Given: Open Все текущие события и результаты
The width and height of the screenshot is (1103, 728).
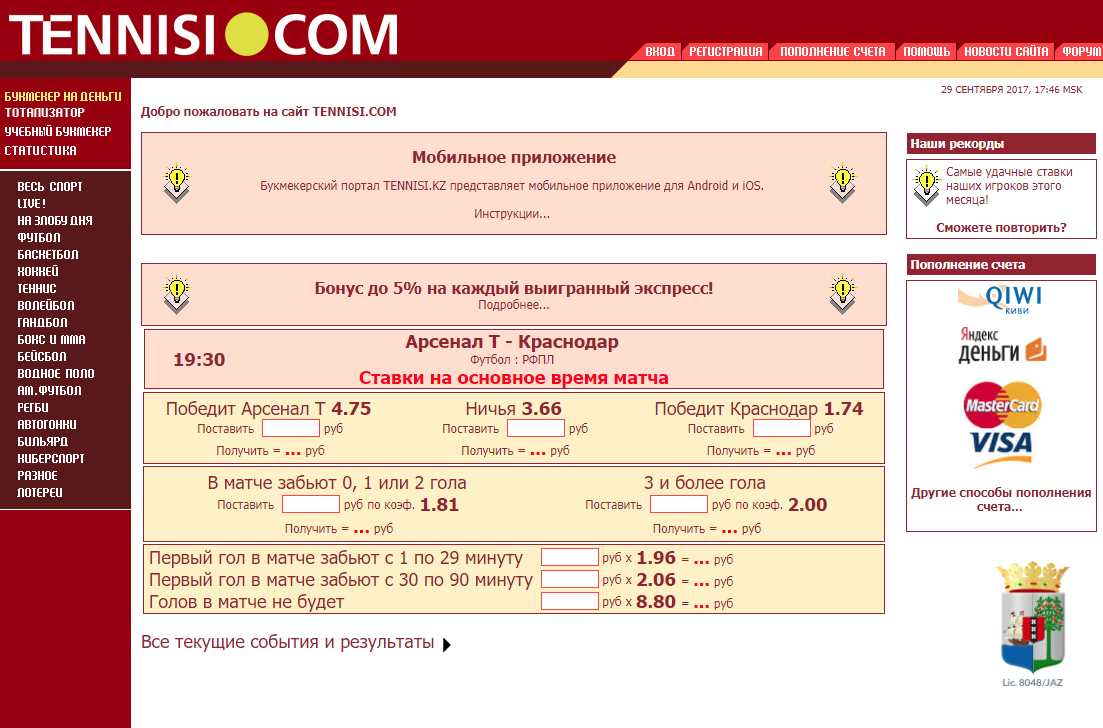Looking at the screenshot, I should point(287,642).
